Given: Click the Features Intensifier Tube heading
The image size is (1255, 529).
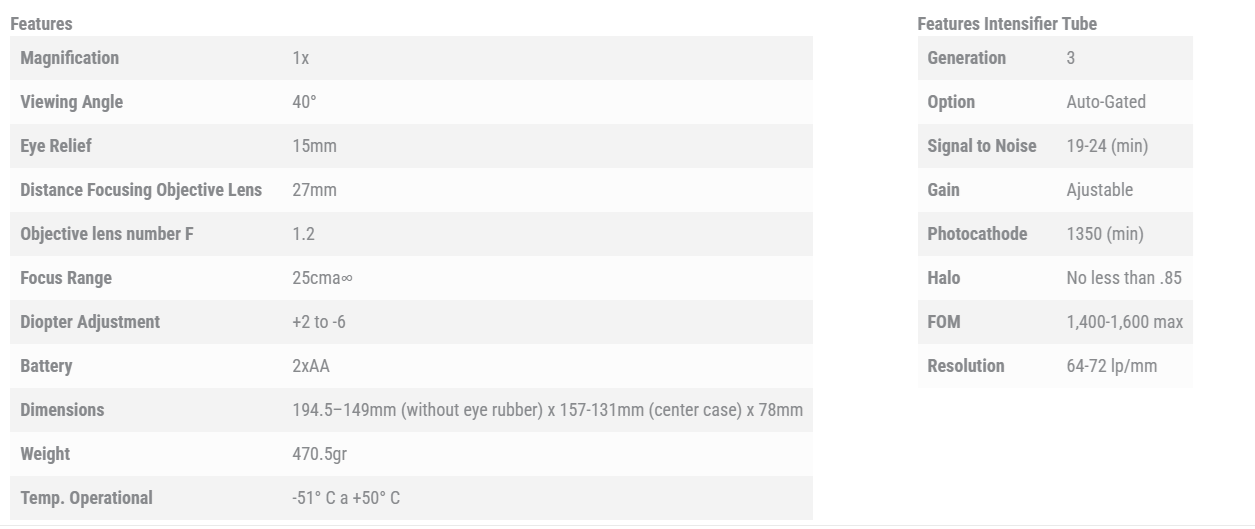Looking at the screenshot, I should coord(1006,24).
